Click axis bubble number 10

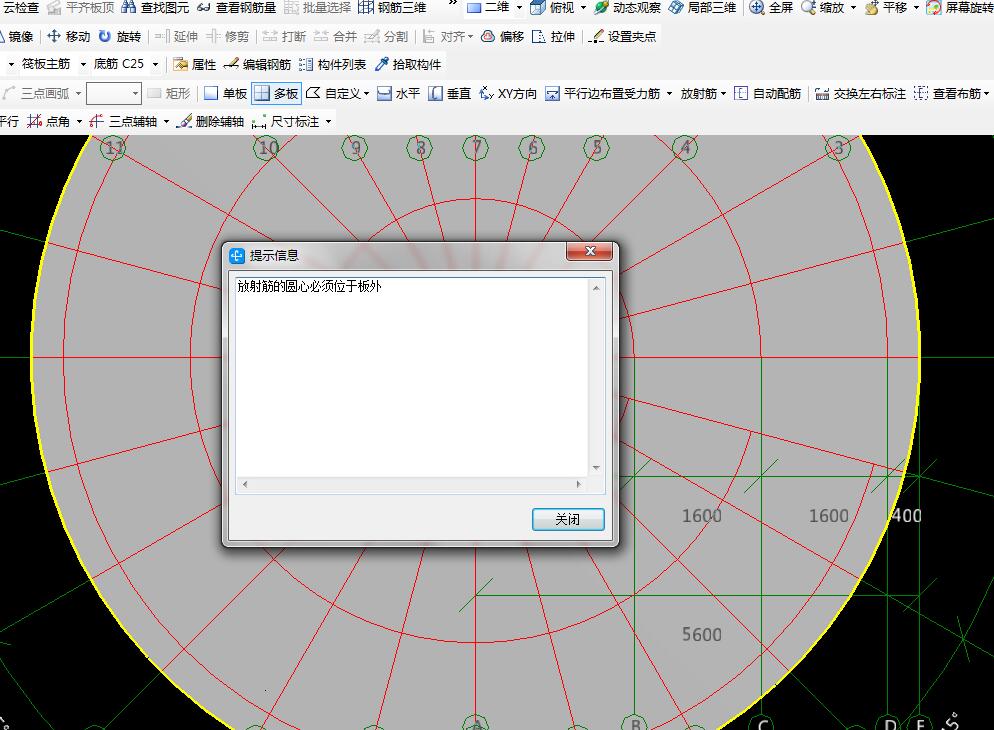coord(267,148)
